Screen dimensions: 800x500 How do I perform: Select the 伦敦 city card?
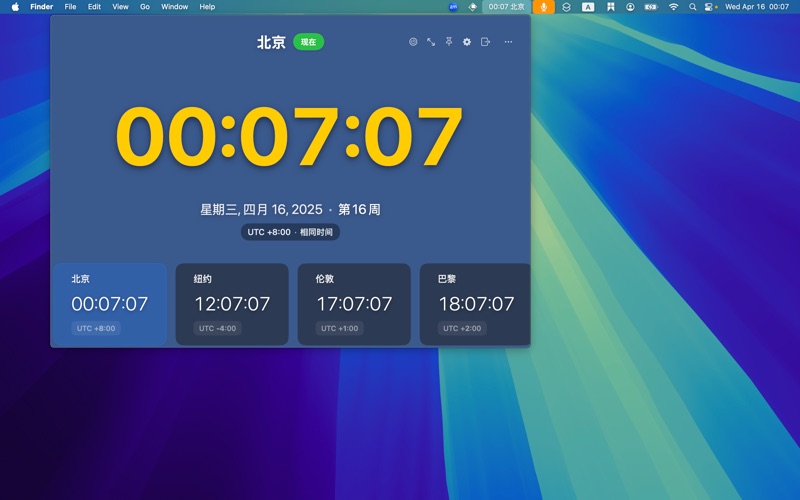click(x=354, y=304)
